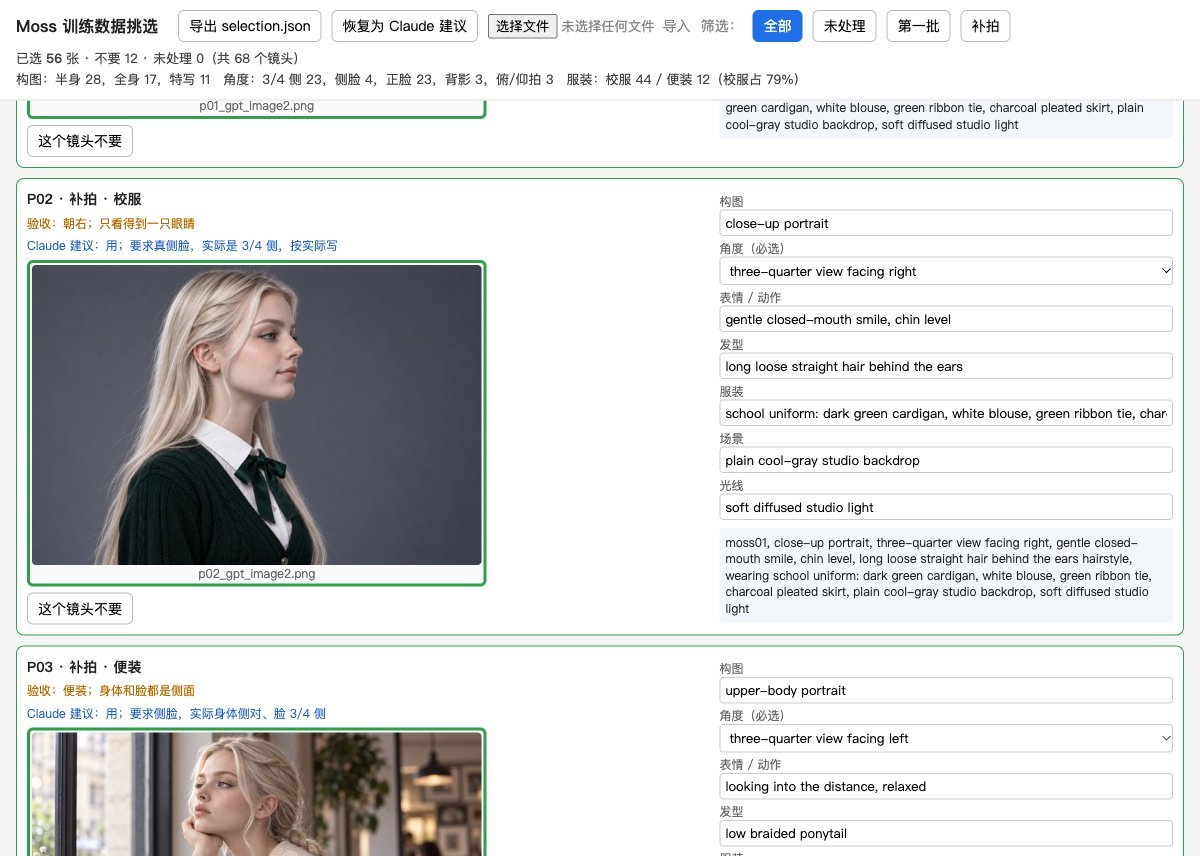Edit P03 构图 upper-body portrait field

[946, 690]
